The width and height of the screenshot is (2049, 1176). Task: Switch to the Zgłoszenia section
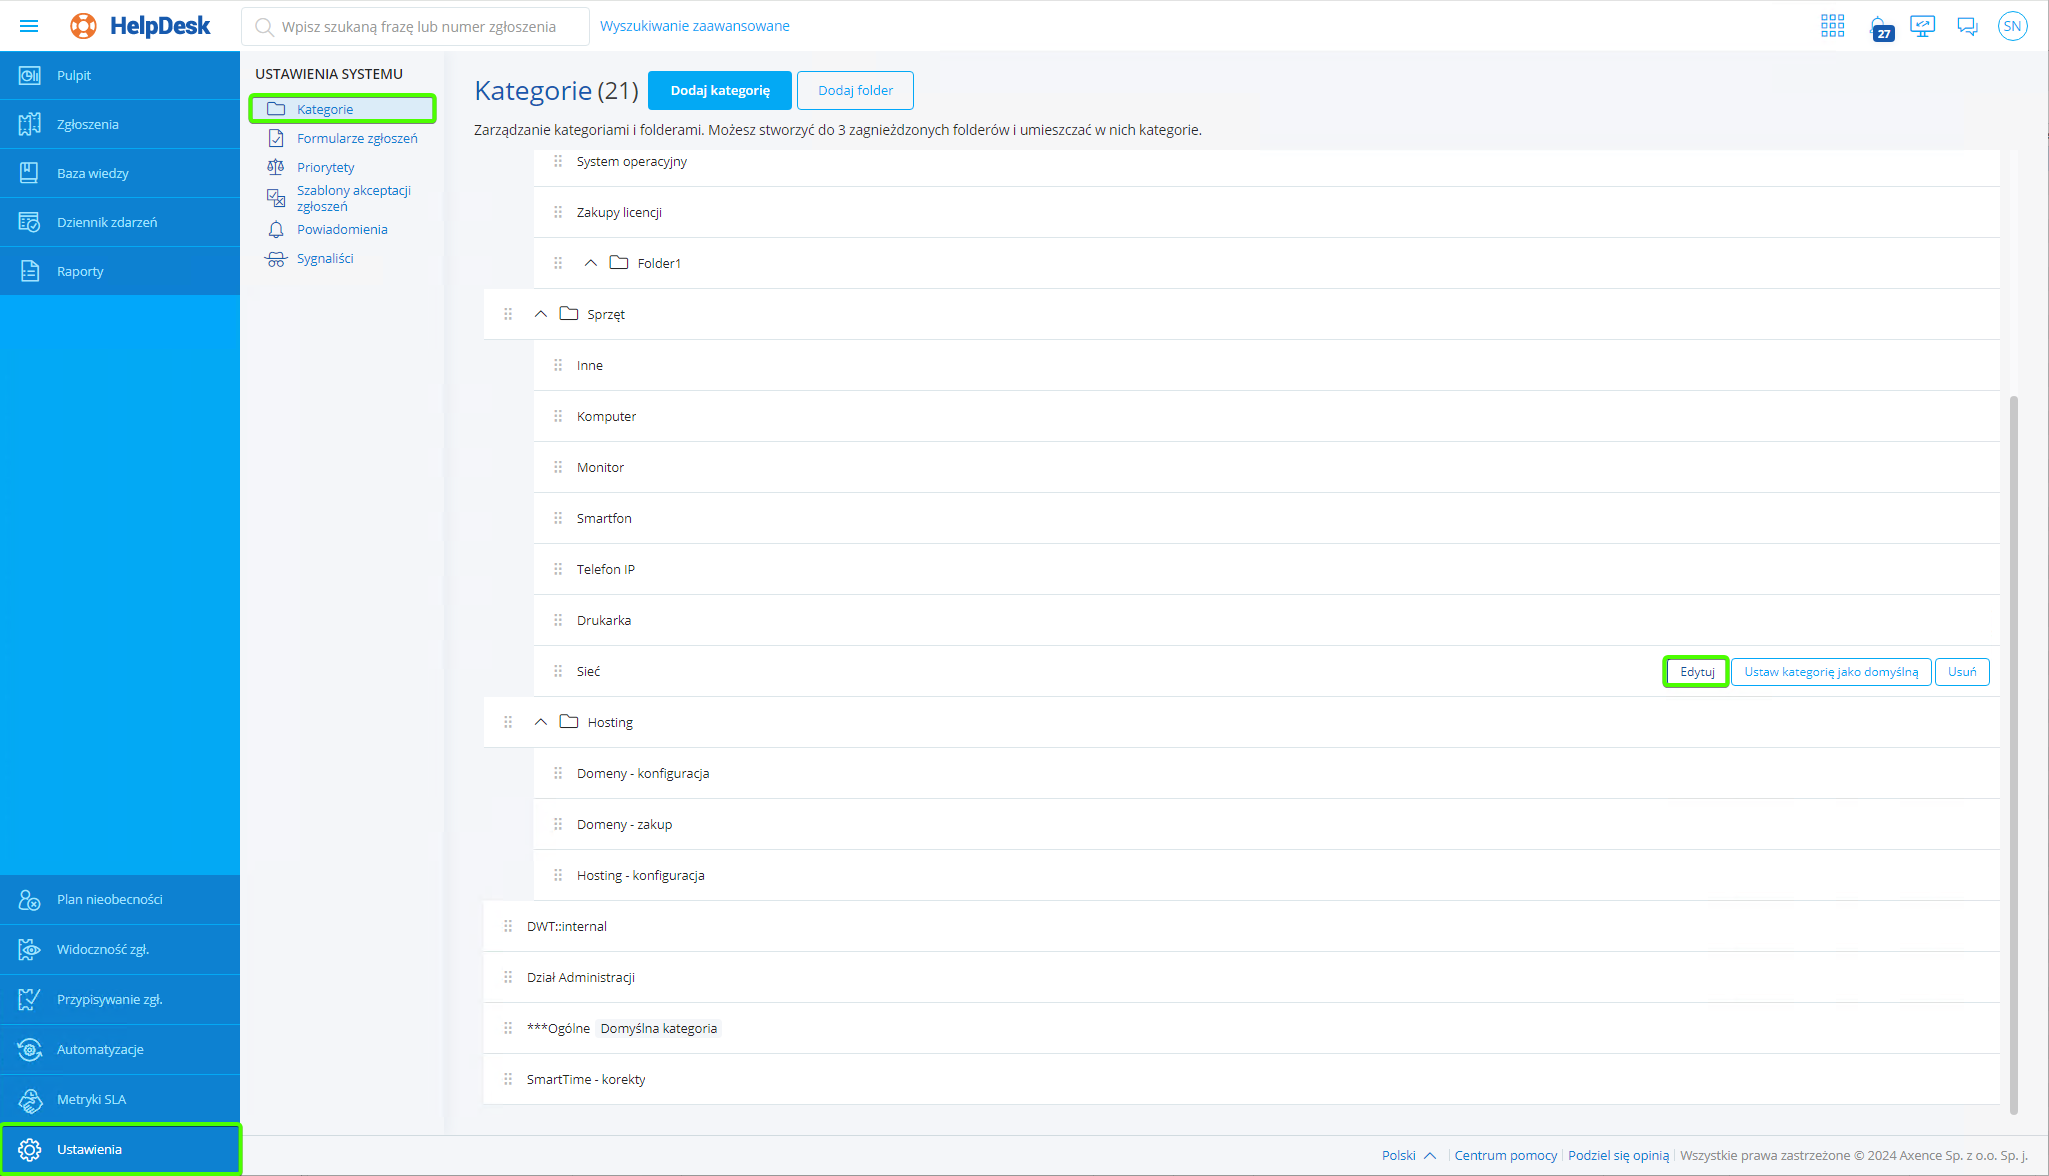(30, 123)
